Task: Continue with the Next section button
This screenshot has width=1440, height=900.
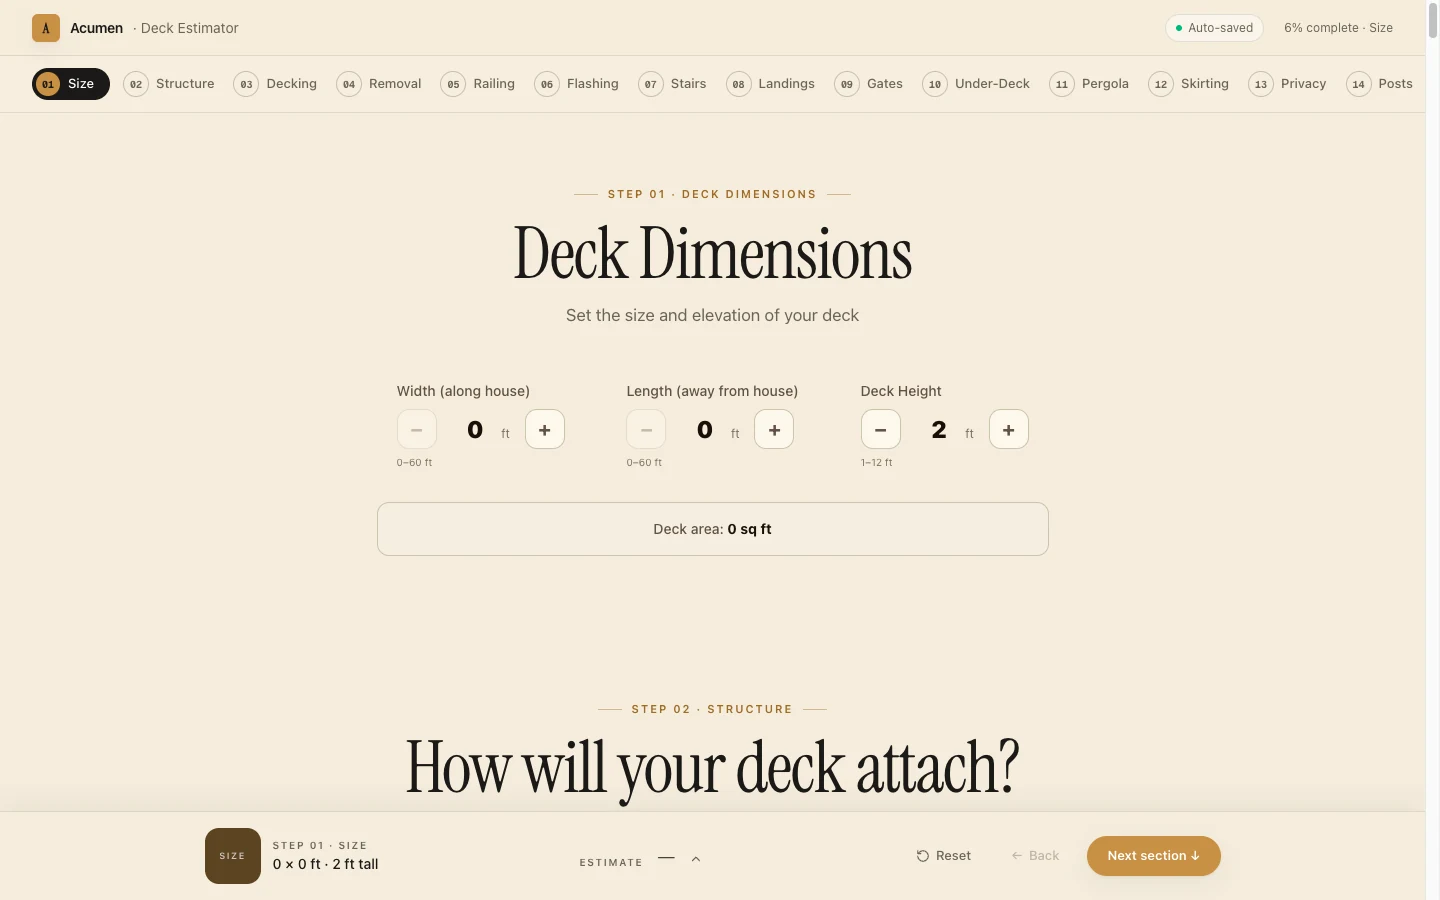Action: pos(1154,856)
